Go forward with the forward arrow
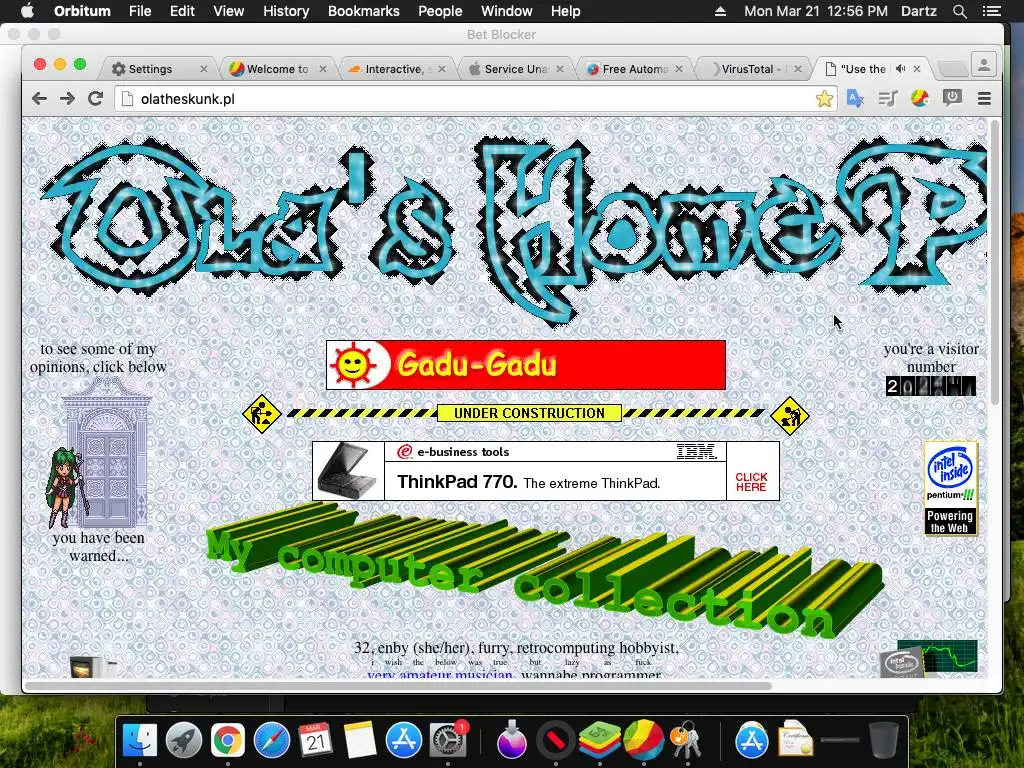 pos(67,99)
